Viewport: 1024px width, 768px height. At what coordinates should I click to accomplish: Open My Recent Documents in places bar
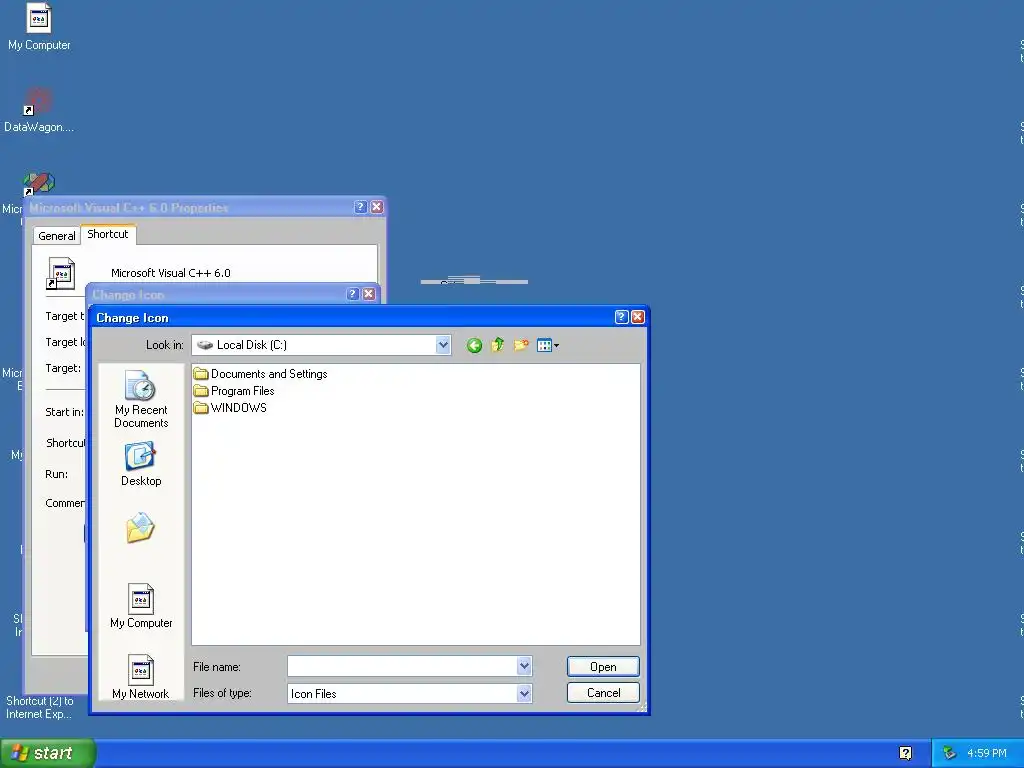(141, 399)
